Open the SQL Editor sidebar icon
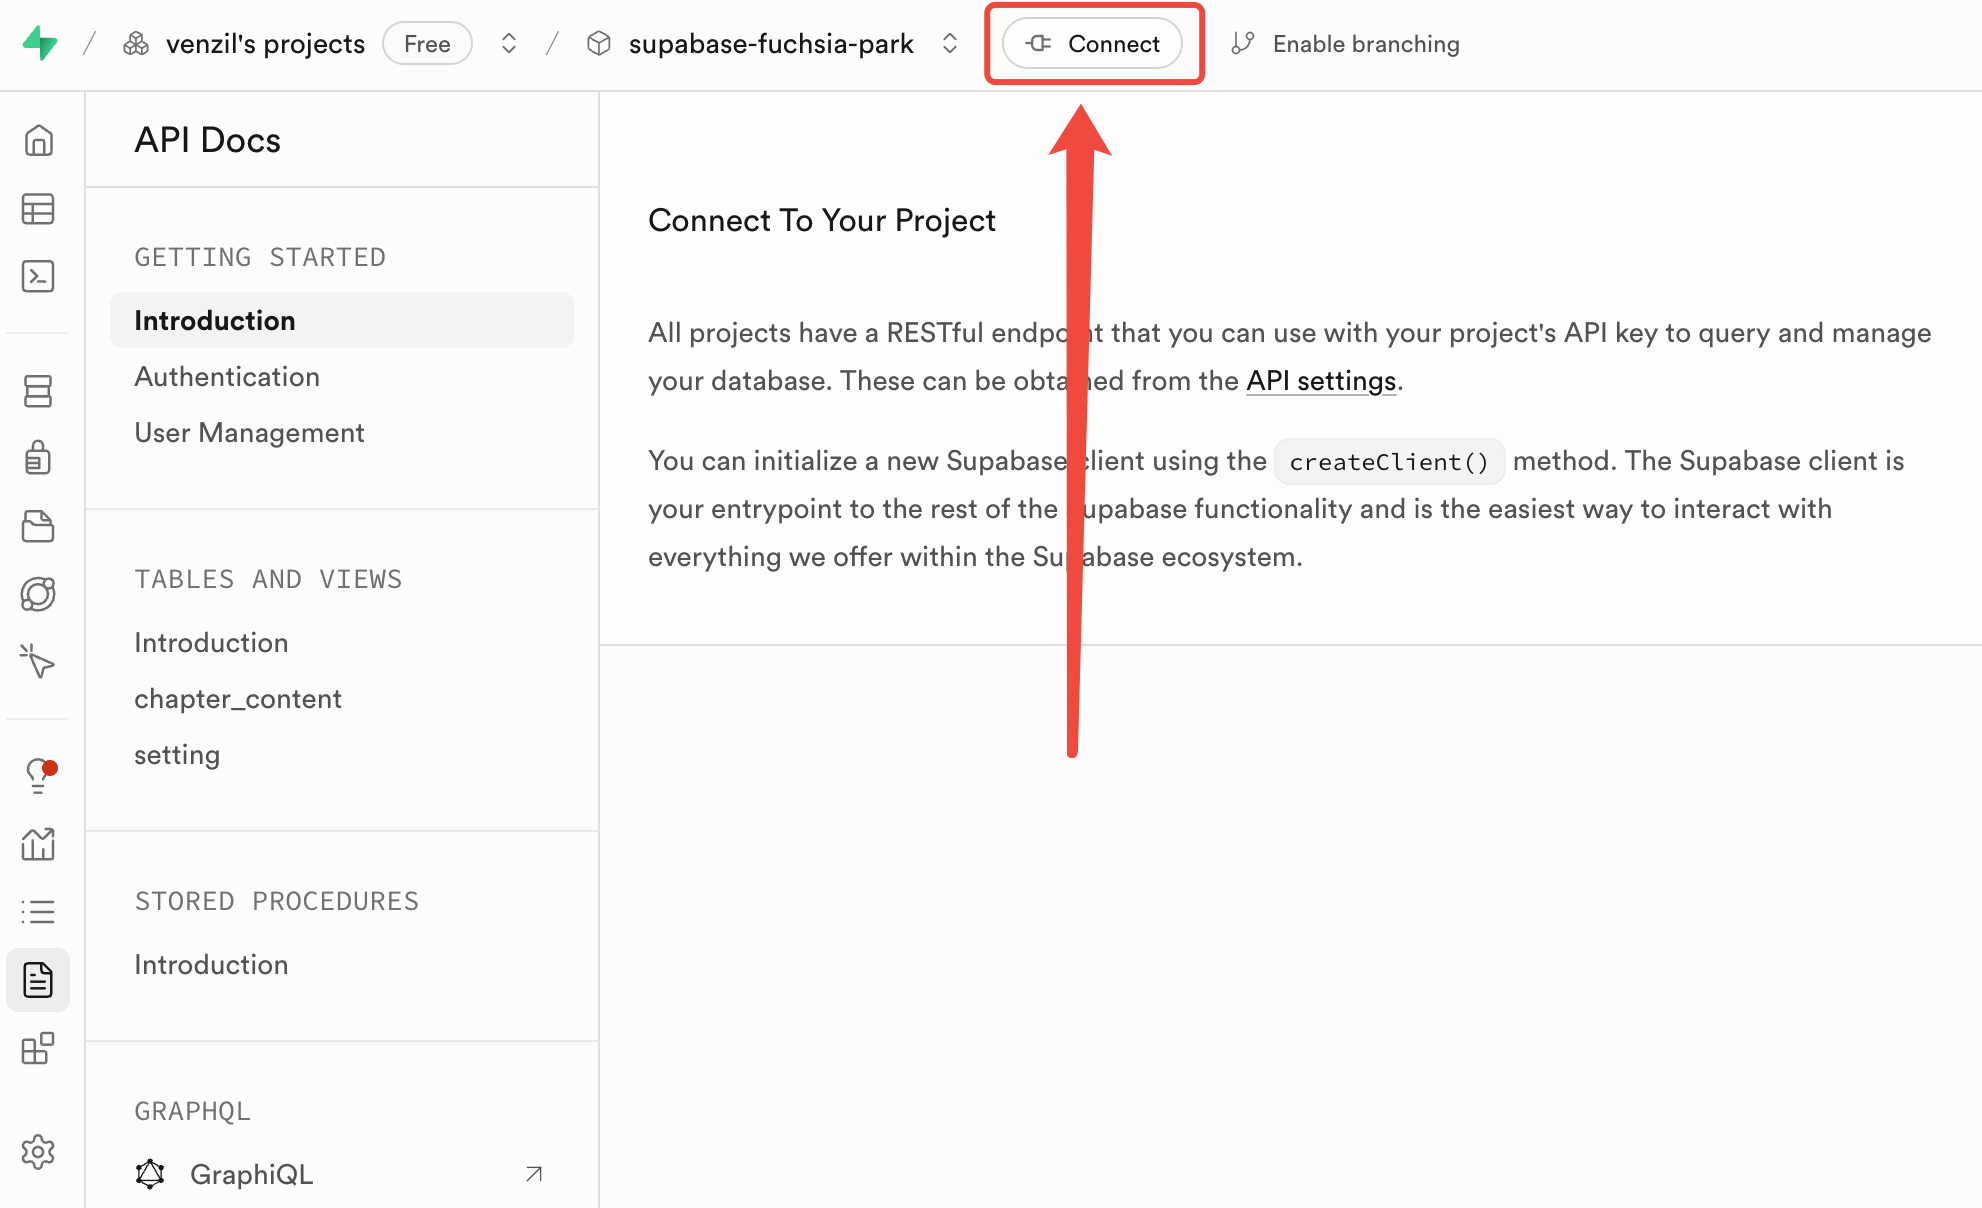 pyautogui.click(x=38, y=276)
